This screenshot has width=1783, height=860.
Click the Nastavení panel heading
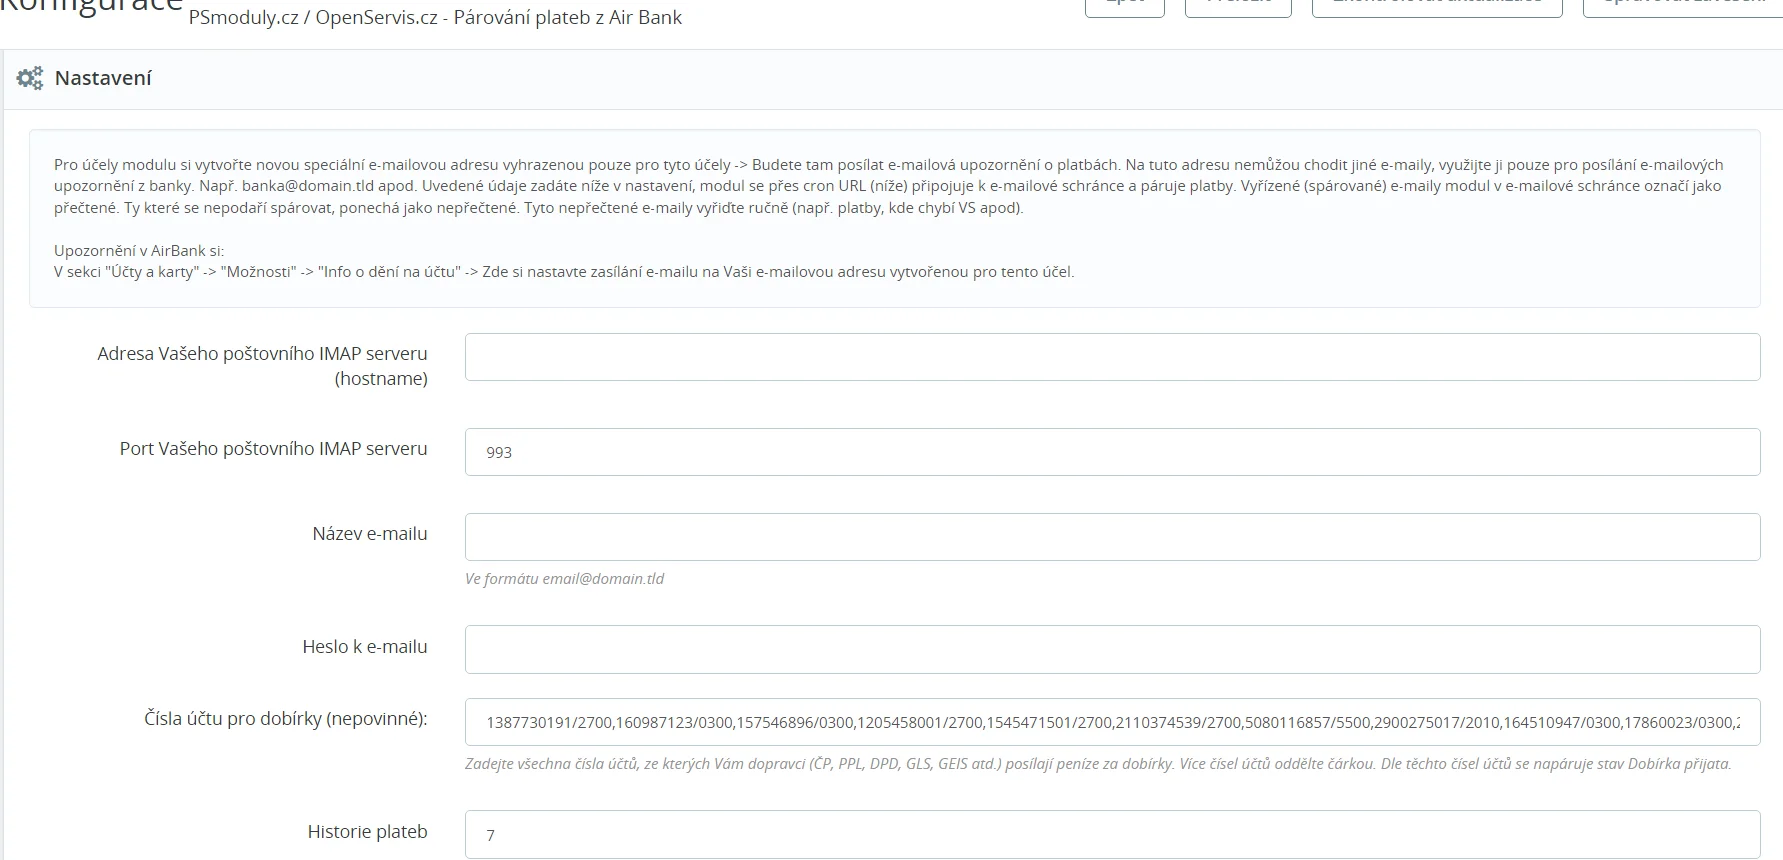103,78
